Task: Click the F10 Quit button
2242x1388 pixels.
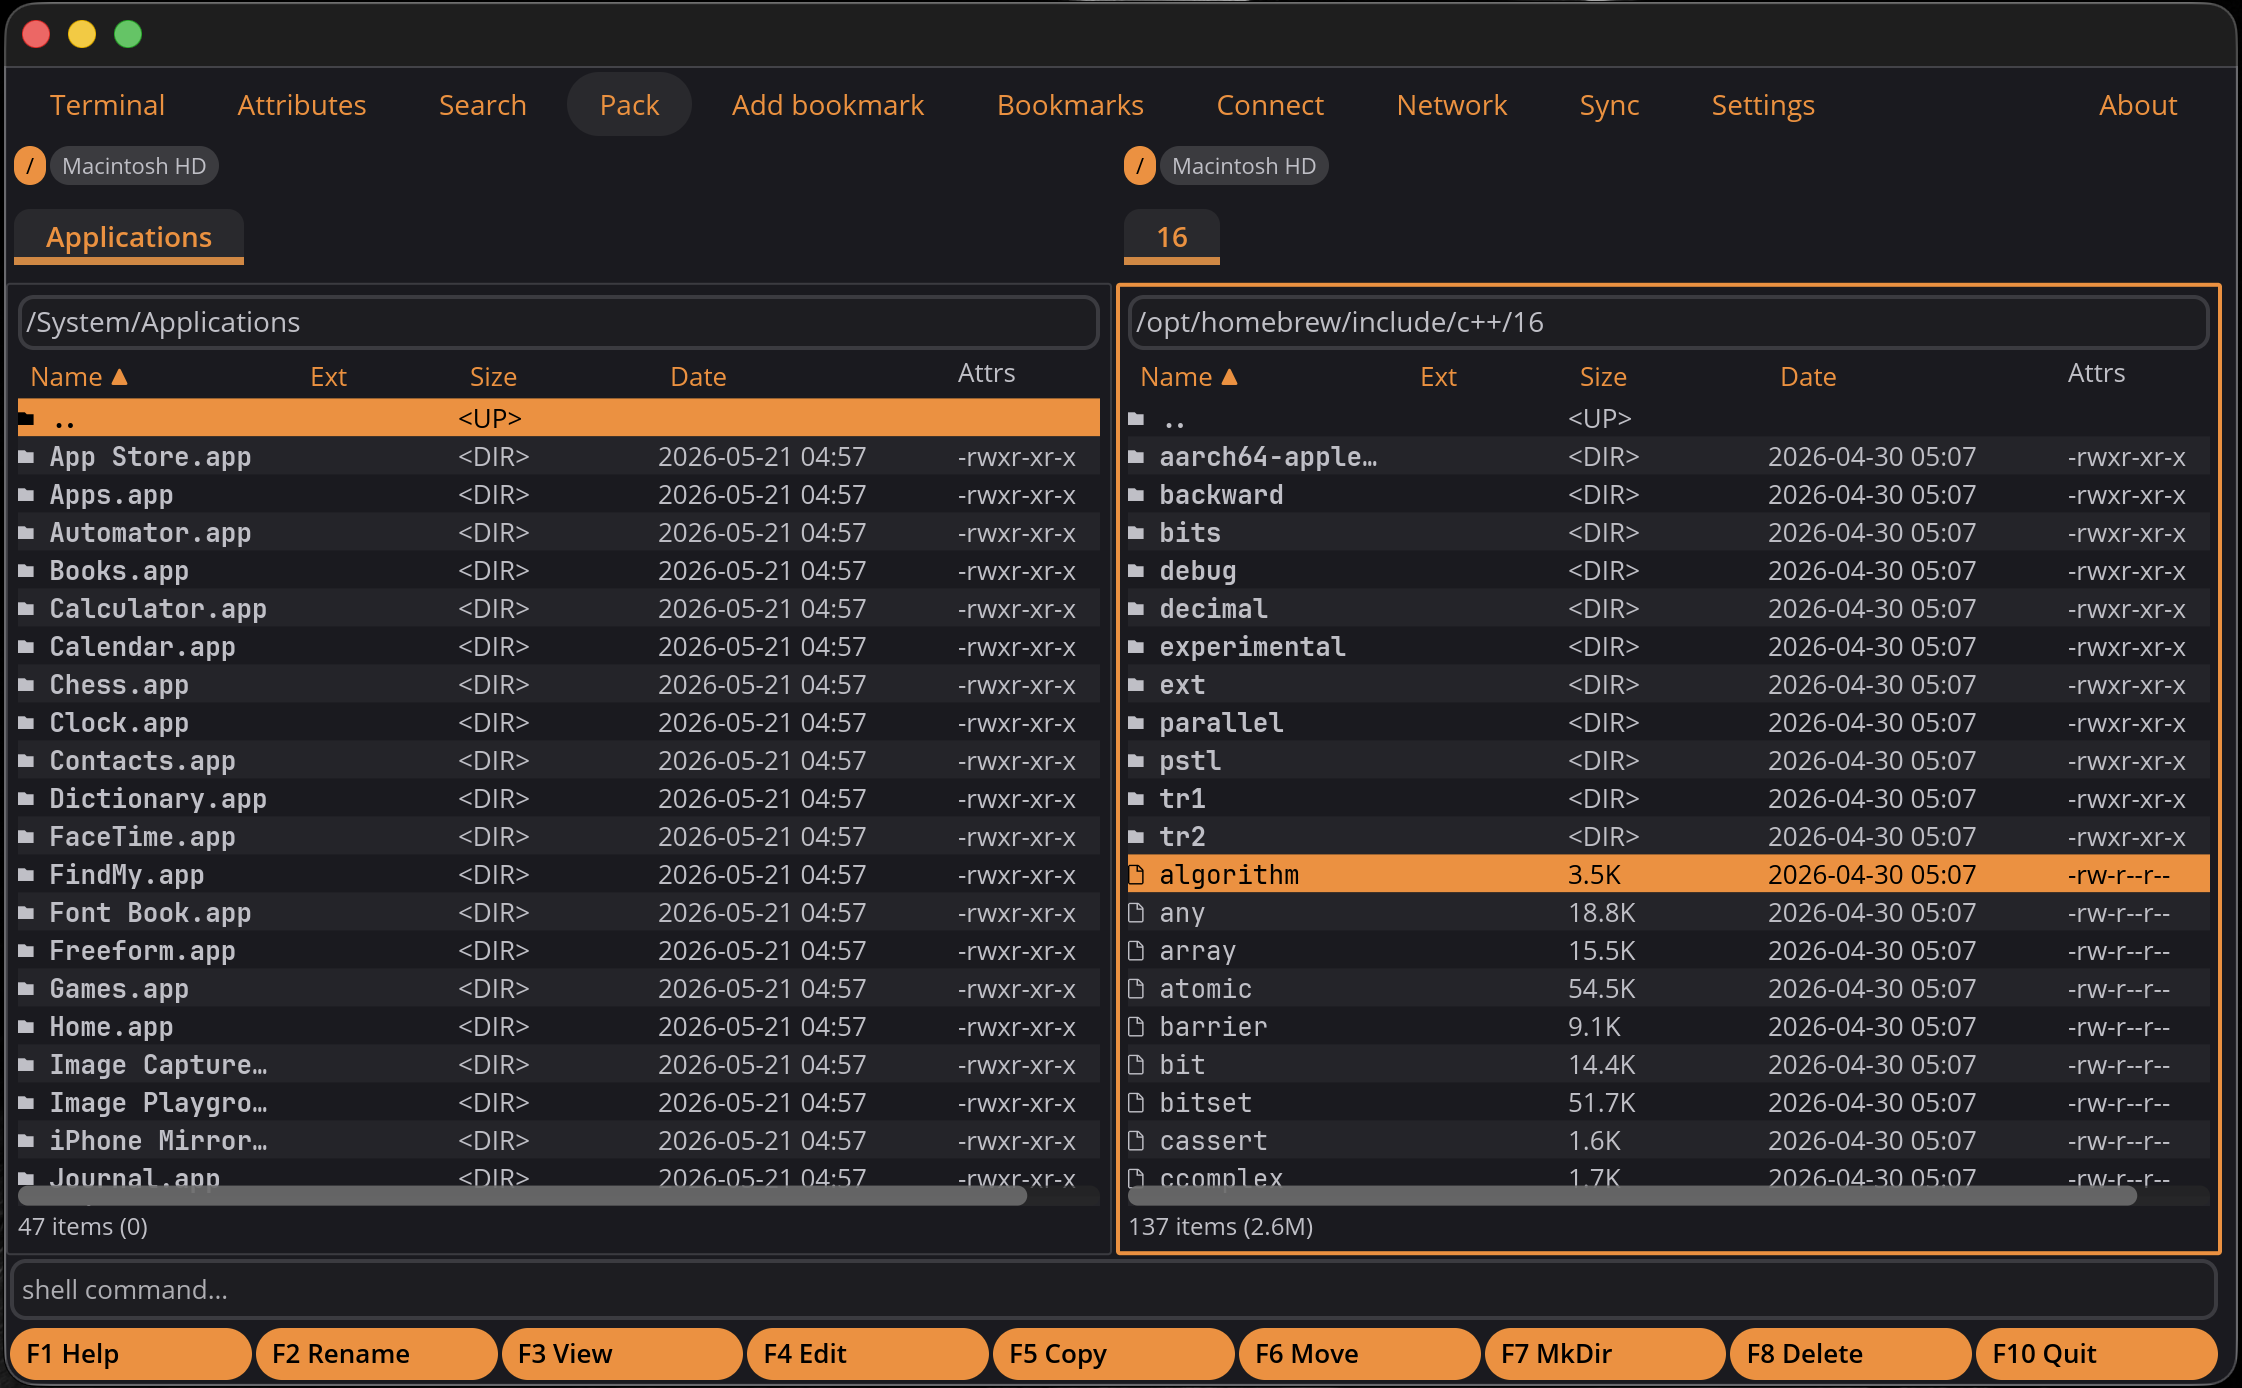Action: pyautogui.click(x=2096, y=1354)
